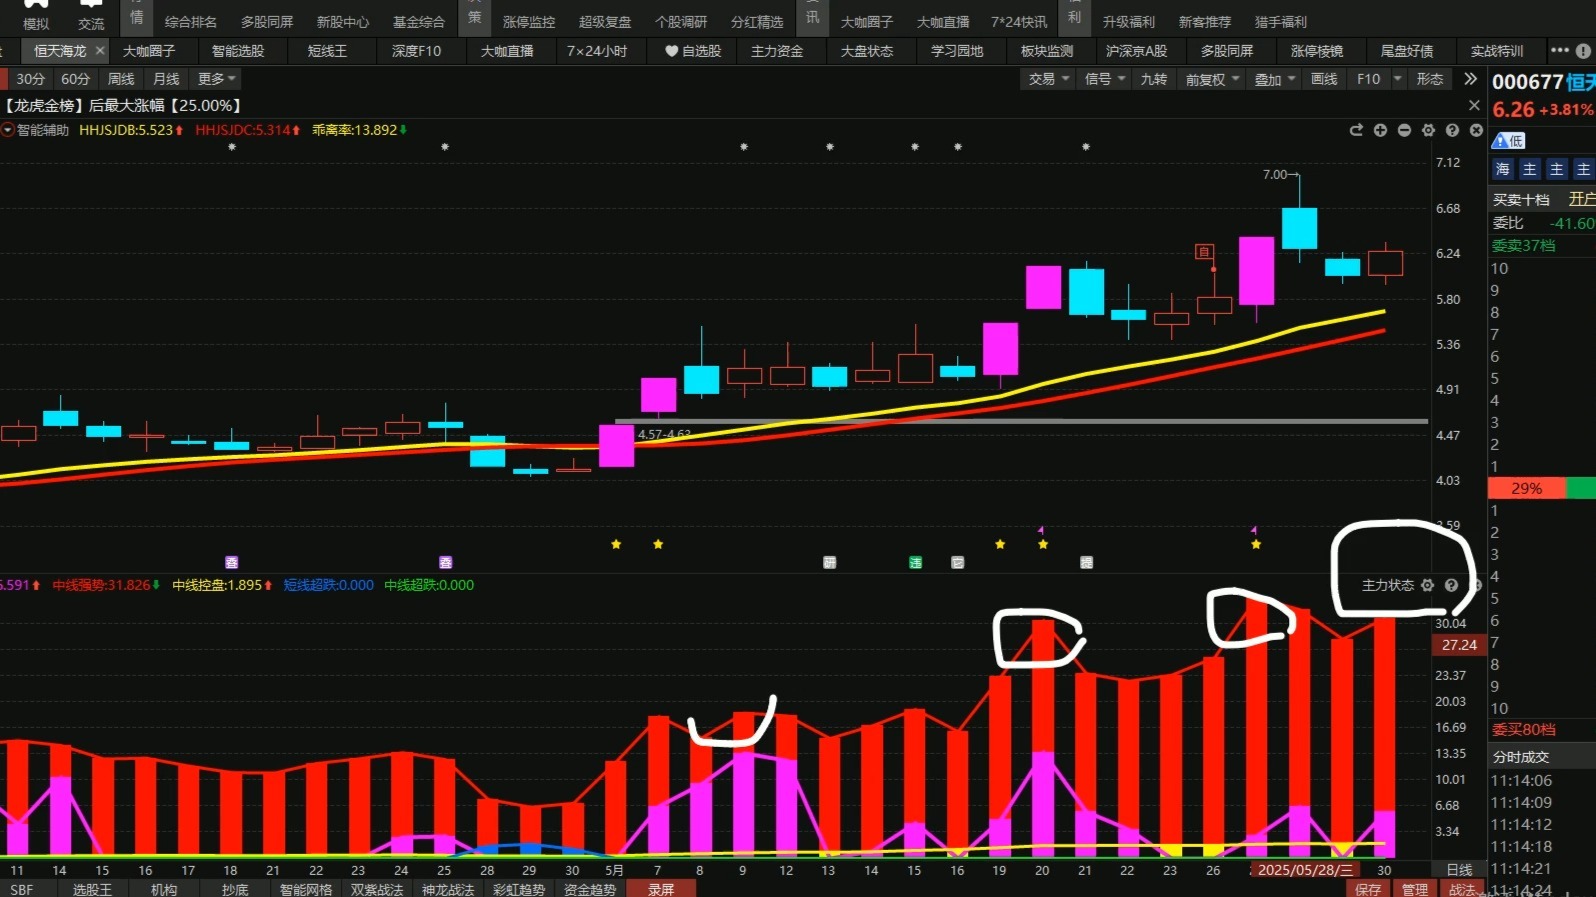Viewport: 1596px width, 897px height.
Task: Open the 更多 period dropdown
Action: (216, 79)
